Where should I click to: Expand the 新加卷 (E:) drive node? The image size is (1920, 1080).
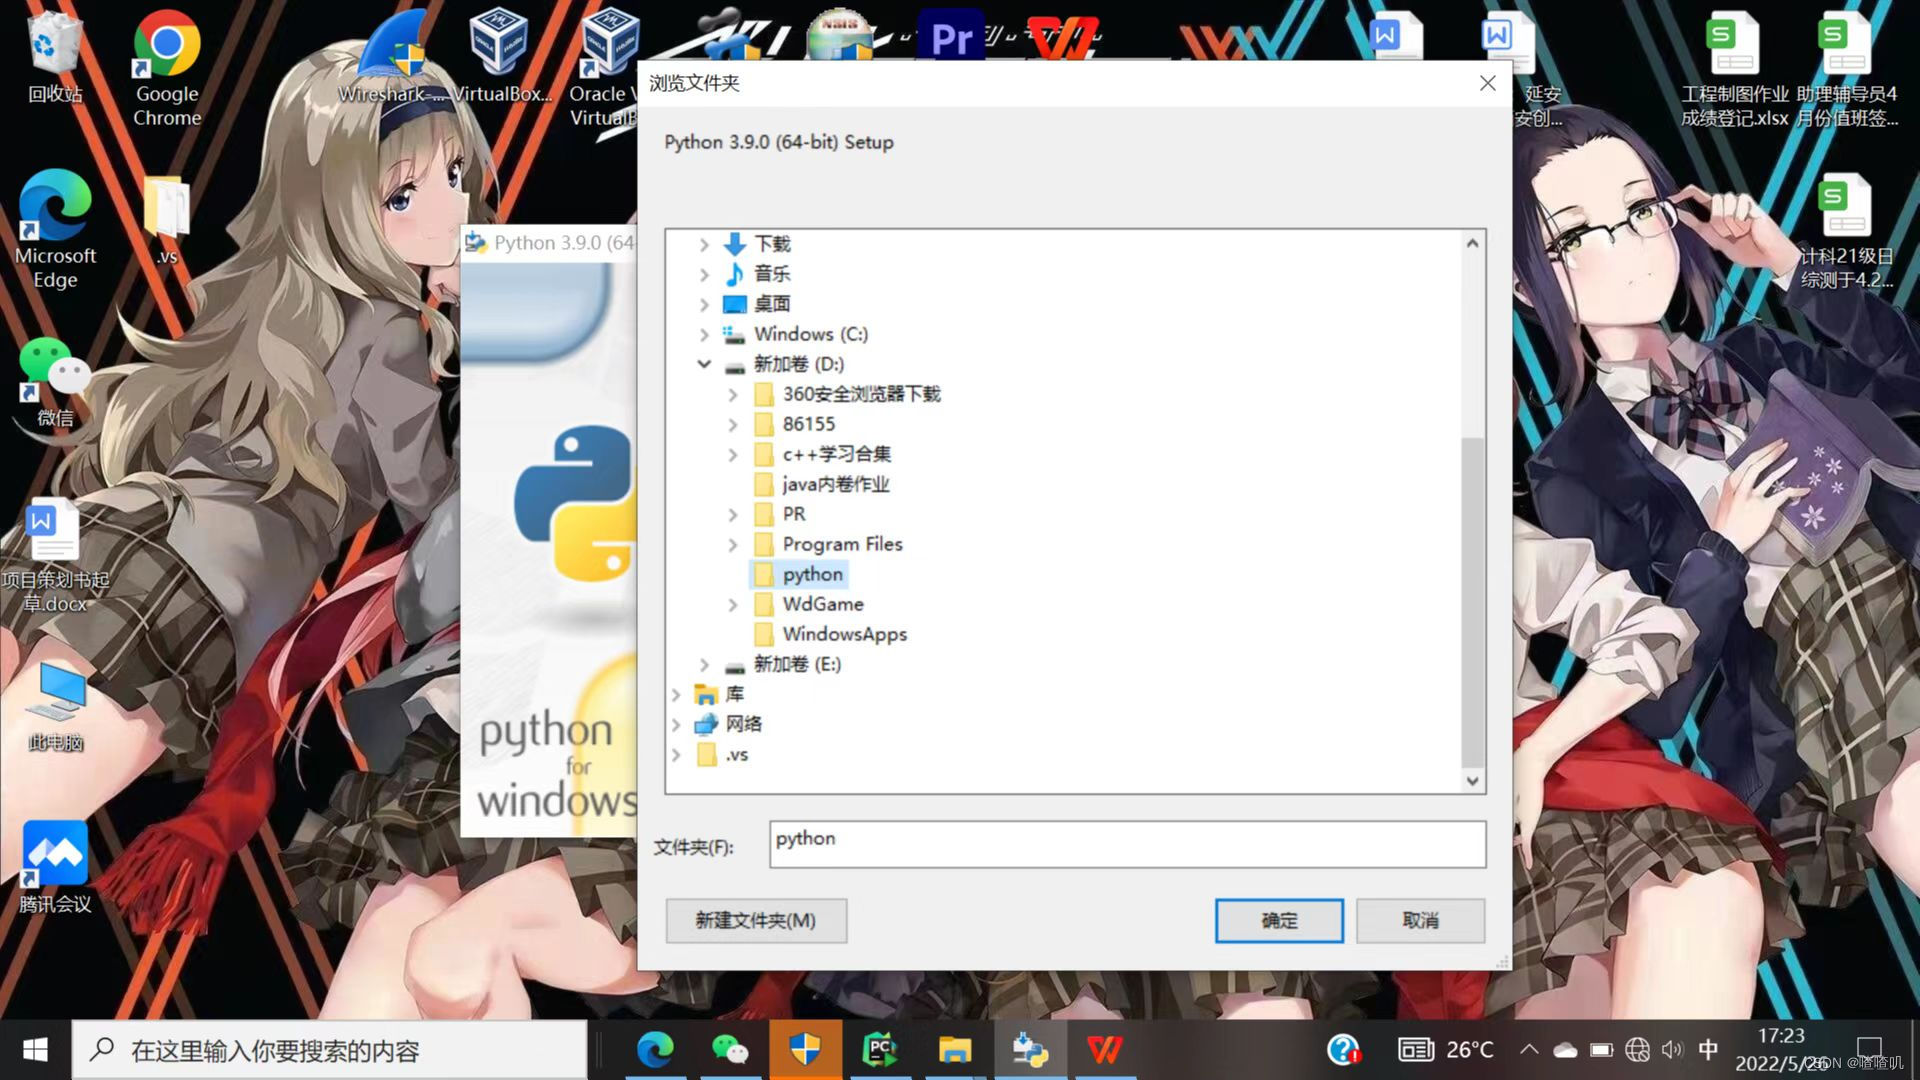point(704,664)
